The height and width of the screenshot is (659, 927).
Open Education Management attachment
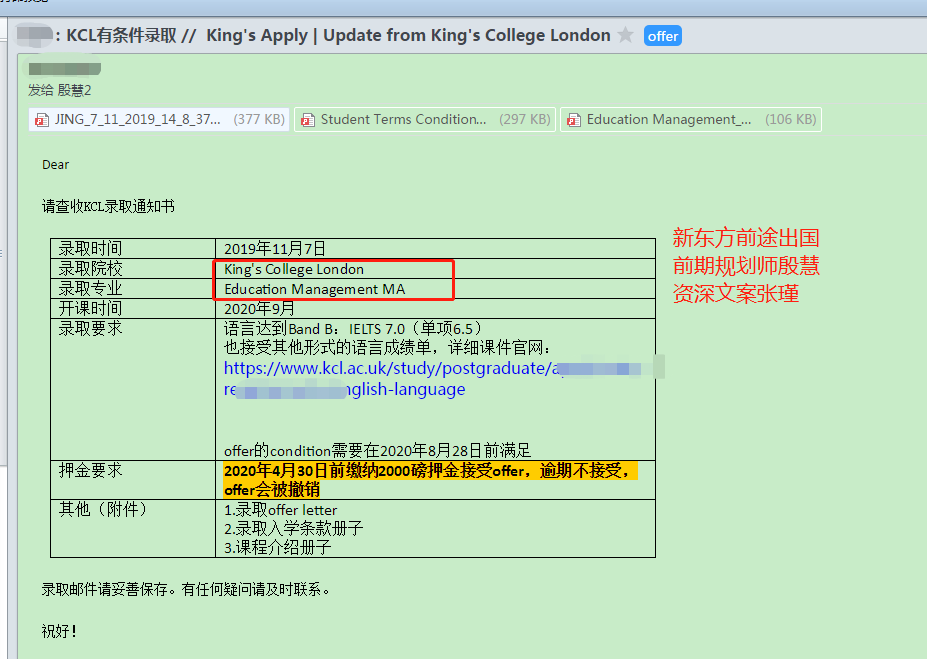(x=668, y=120)
